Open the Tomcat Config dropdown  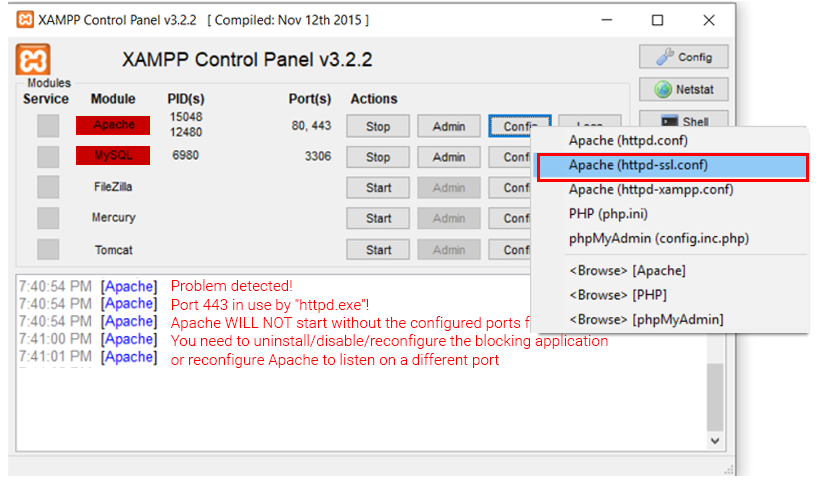click(x=510, y=249)
